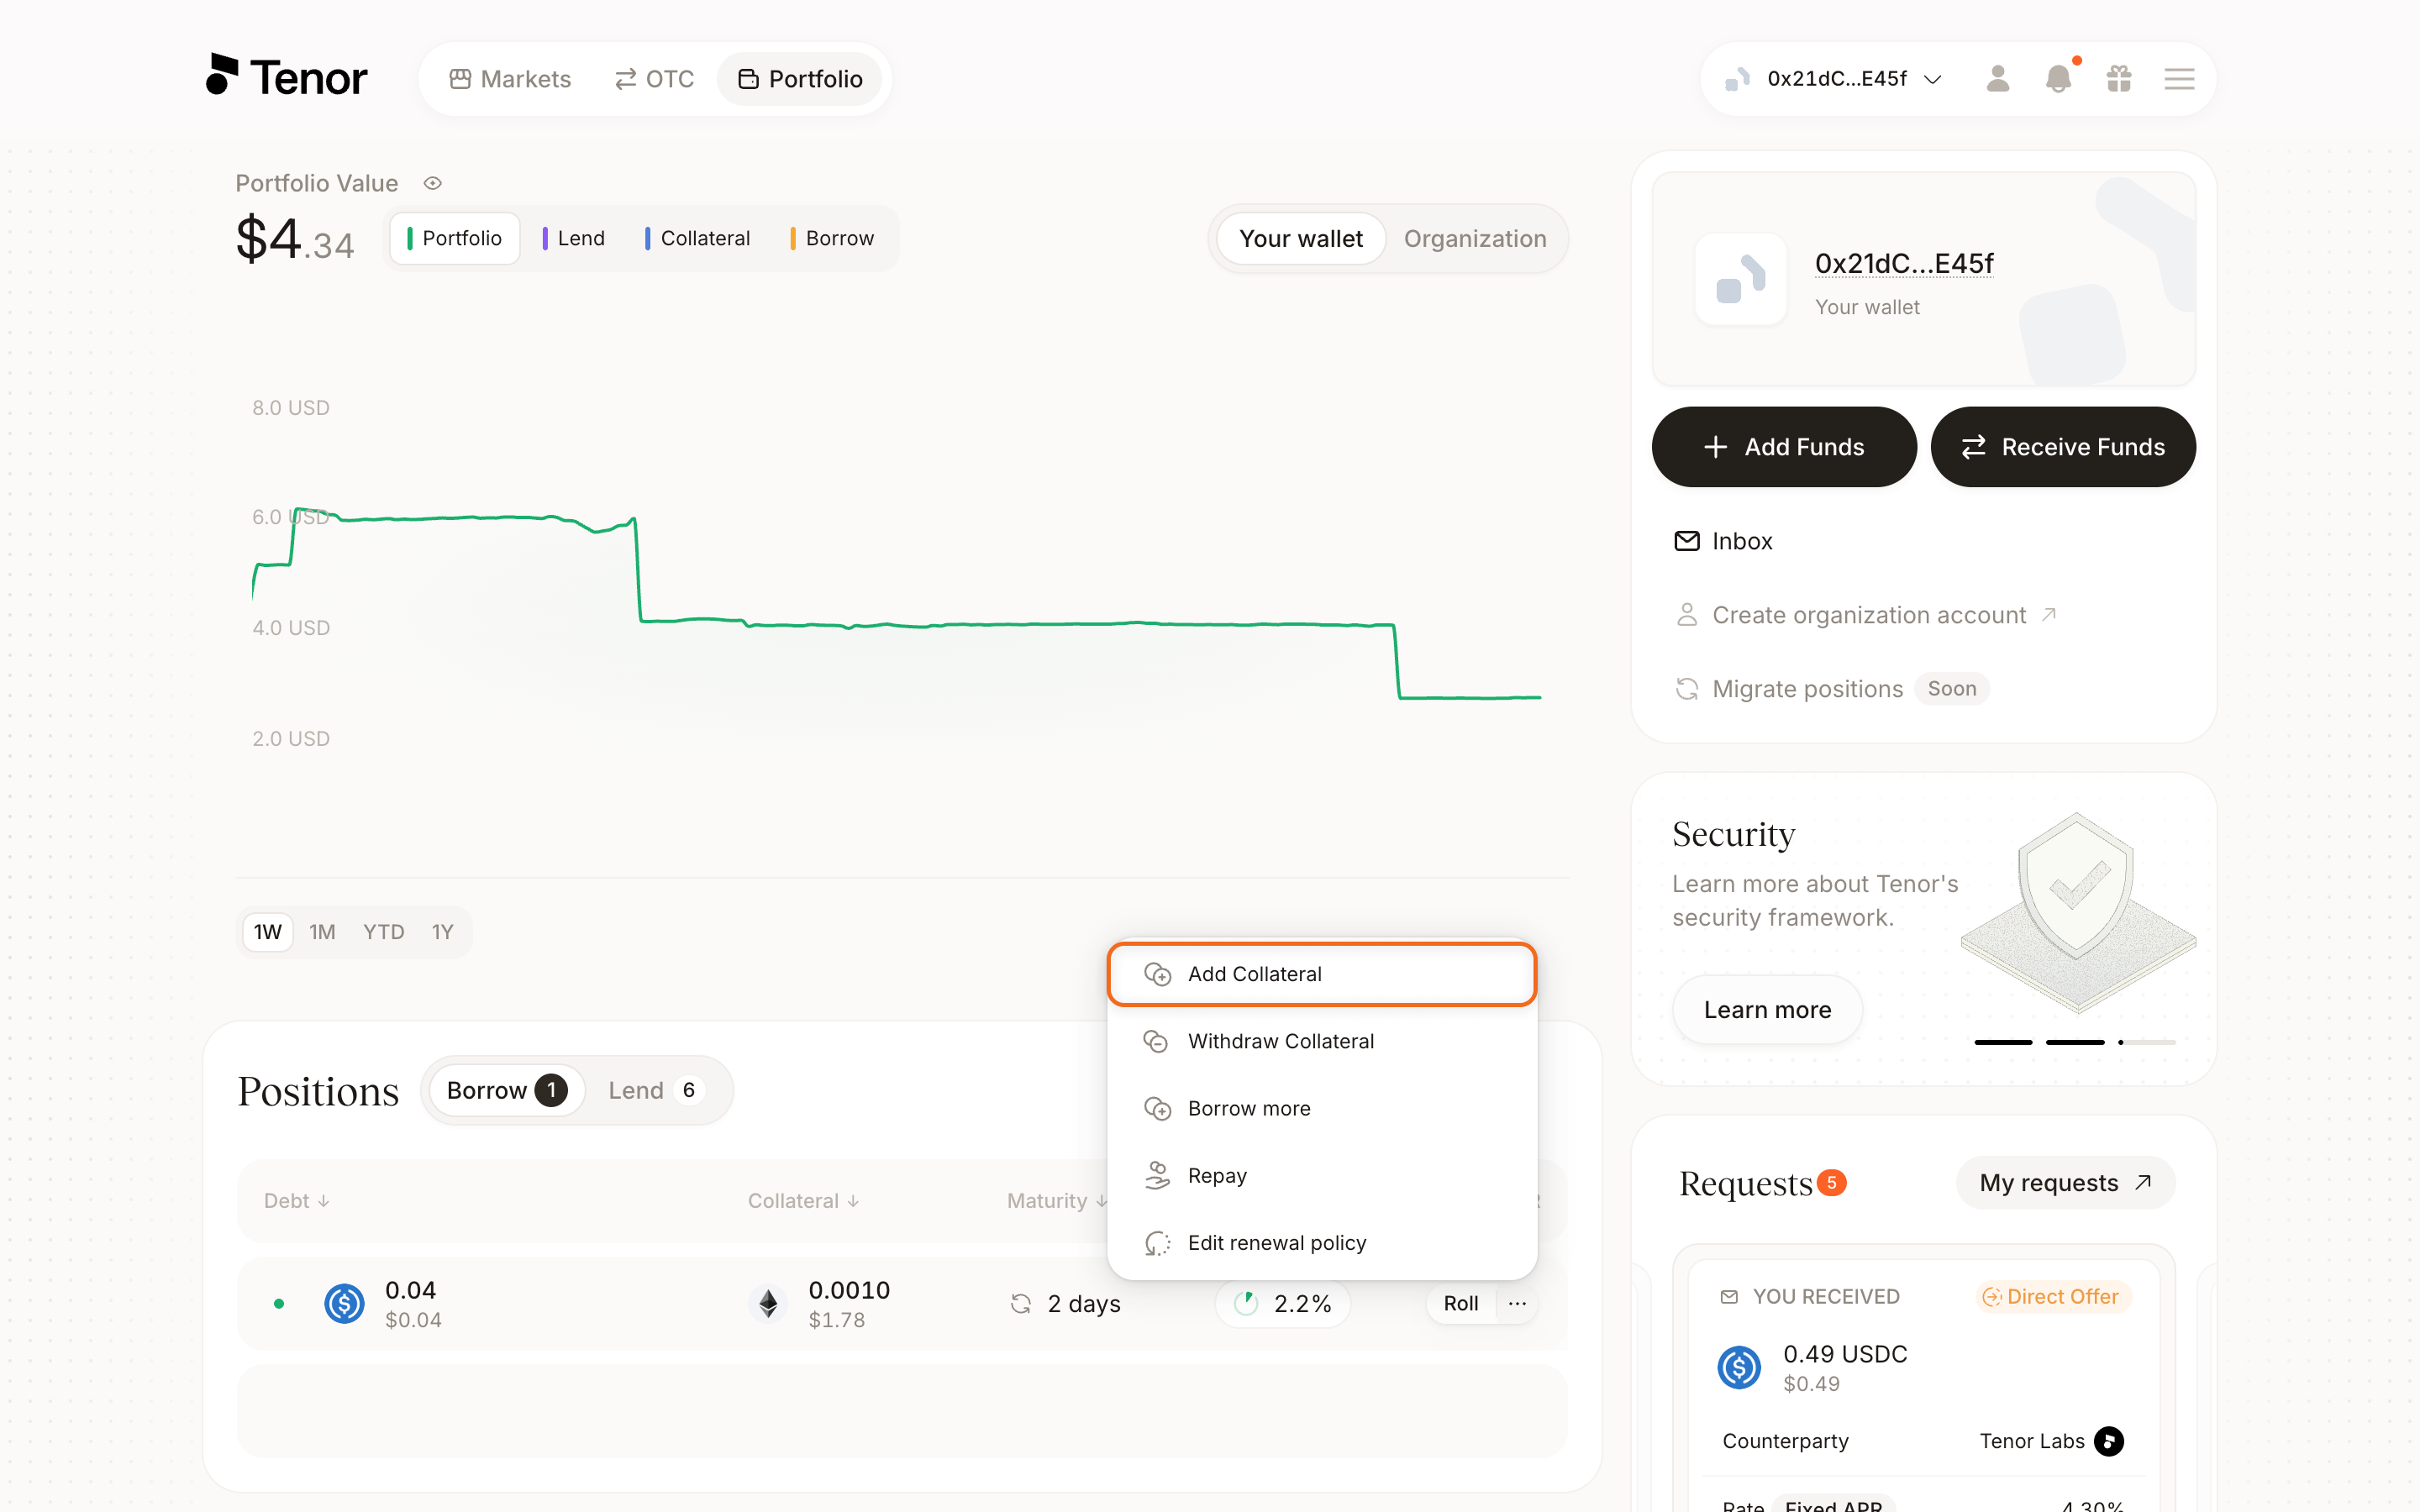The height and width of the screenshot is (1512, 2420).
Task: Choose Withdraw Collateral from the menu
Action: [1321, 1041]
